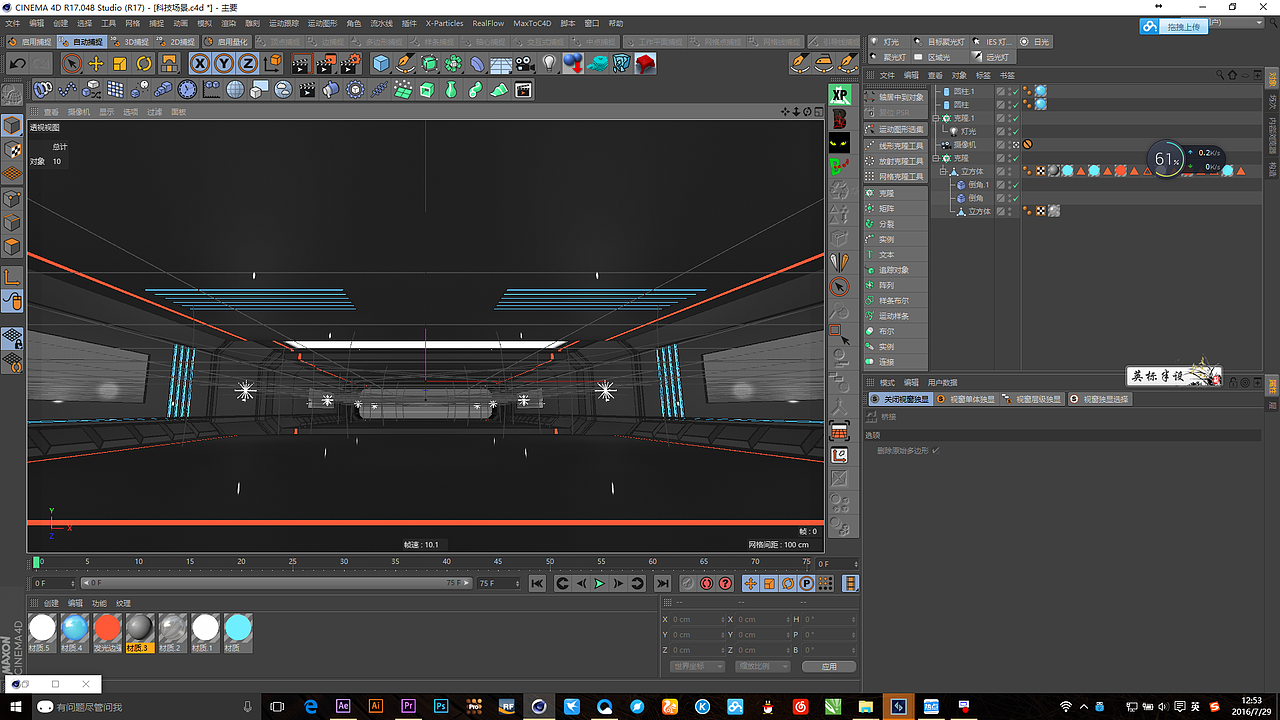Viewport: 1280px width, 720px height.
Task: Open the 摄像机 viewport menu
Action: (x=79, y=112)
